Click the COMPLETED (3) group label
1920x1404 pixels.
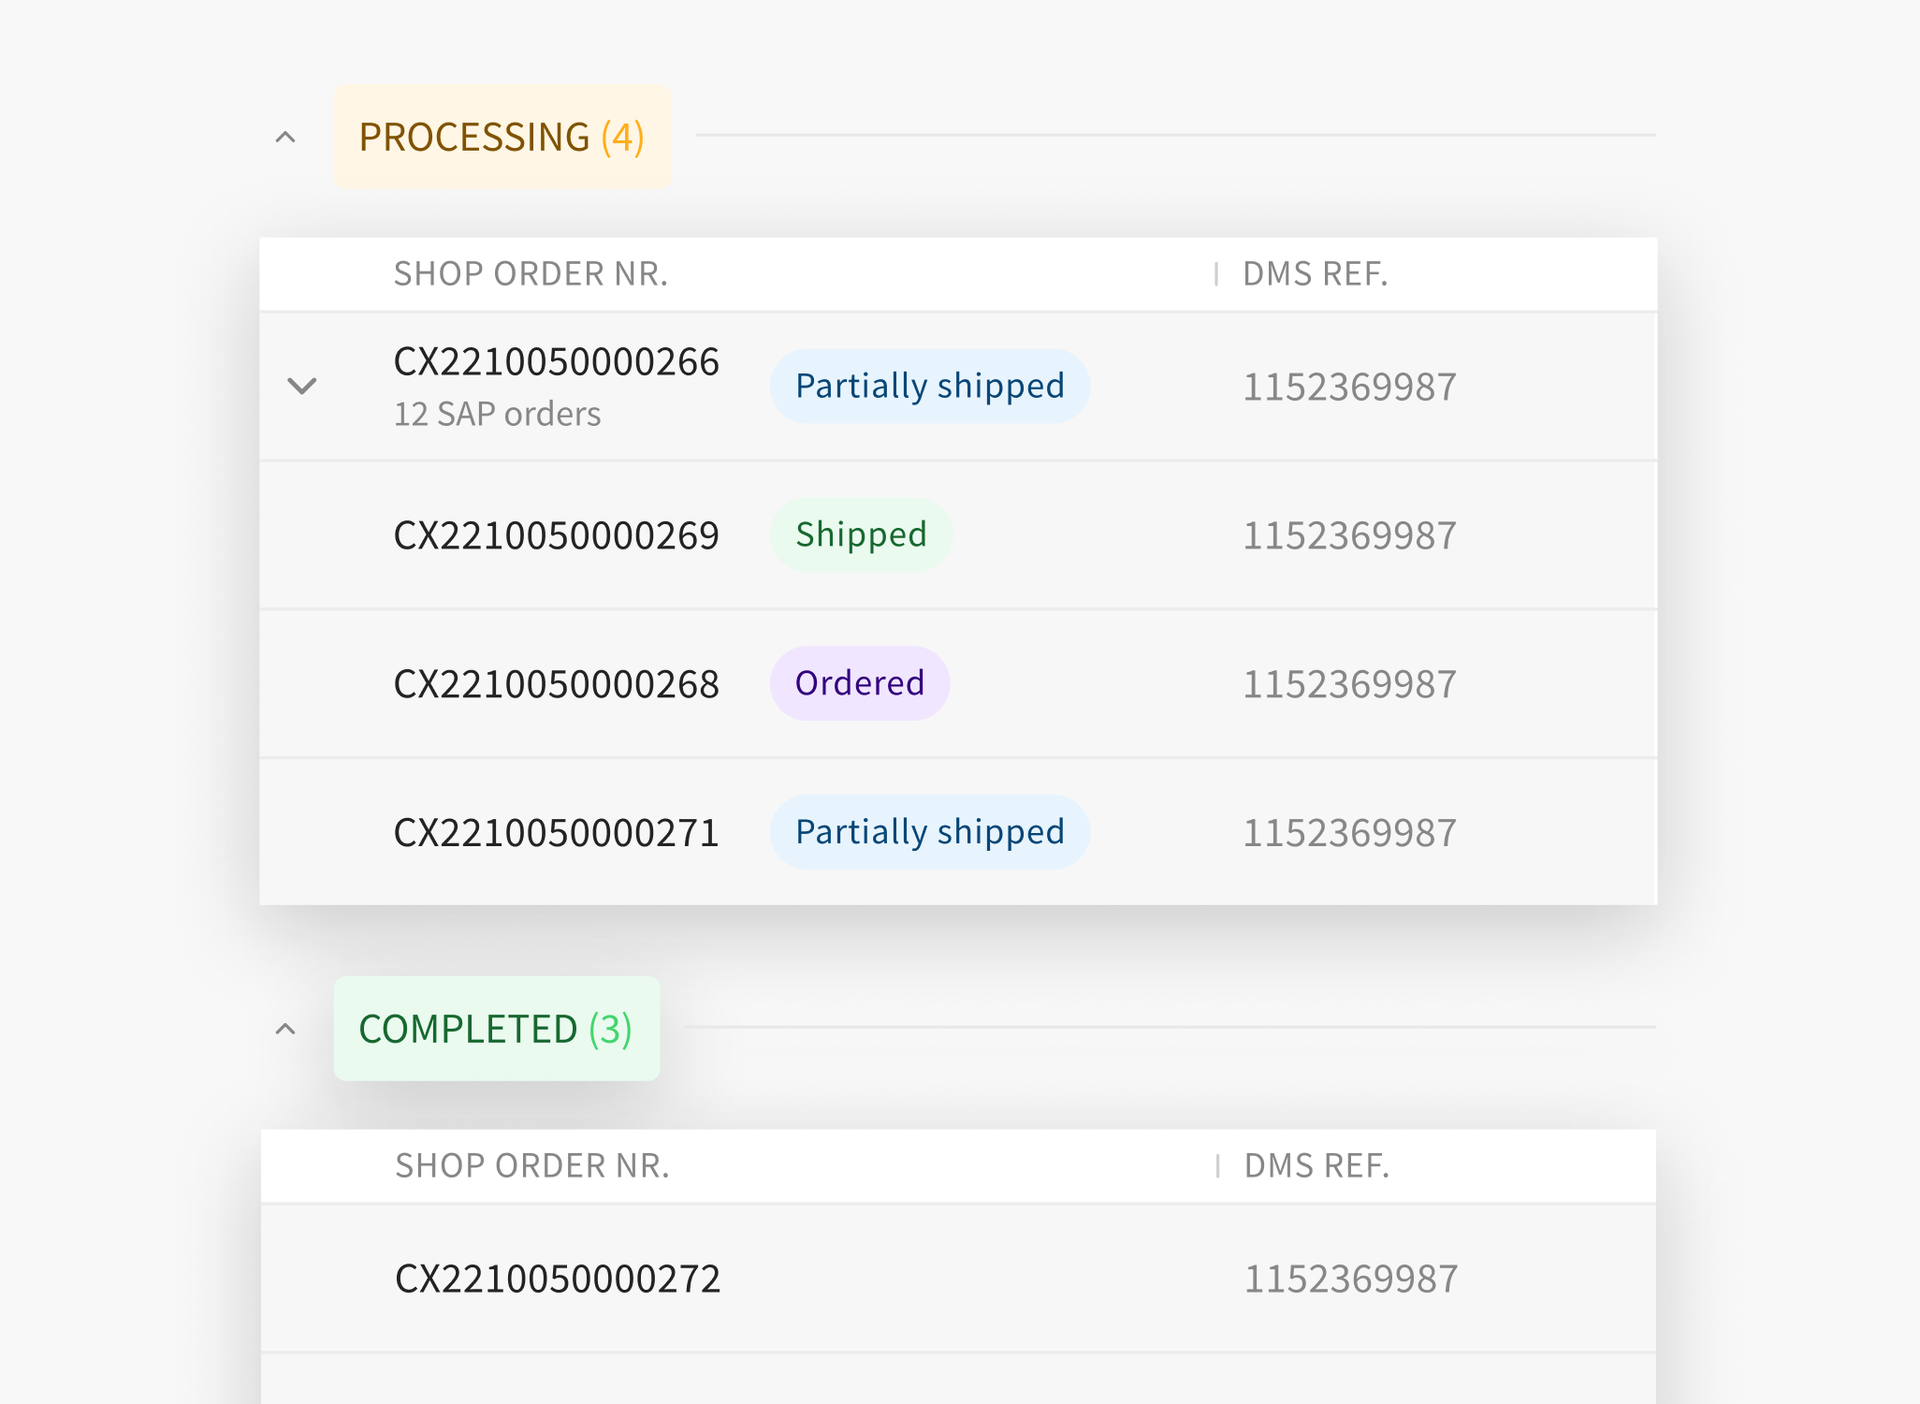tap(496, 1029)
